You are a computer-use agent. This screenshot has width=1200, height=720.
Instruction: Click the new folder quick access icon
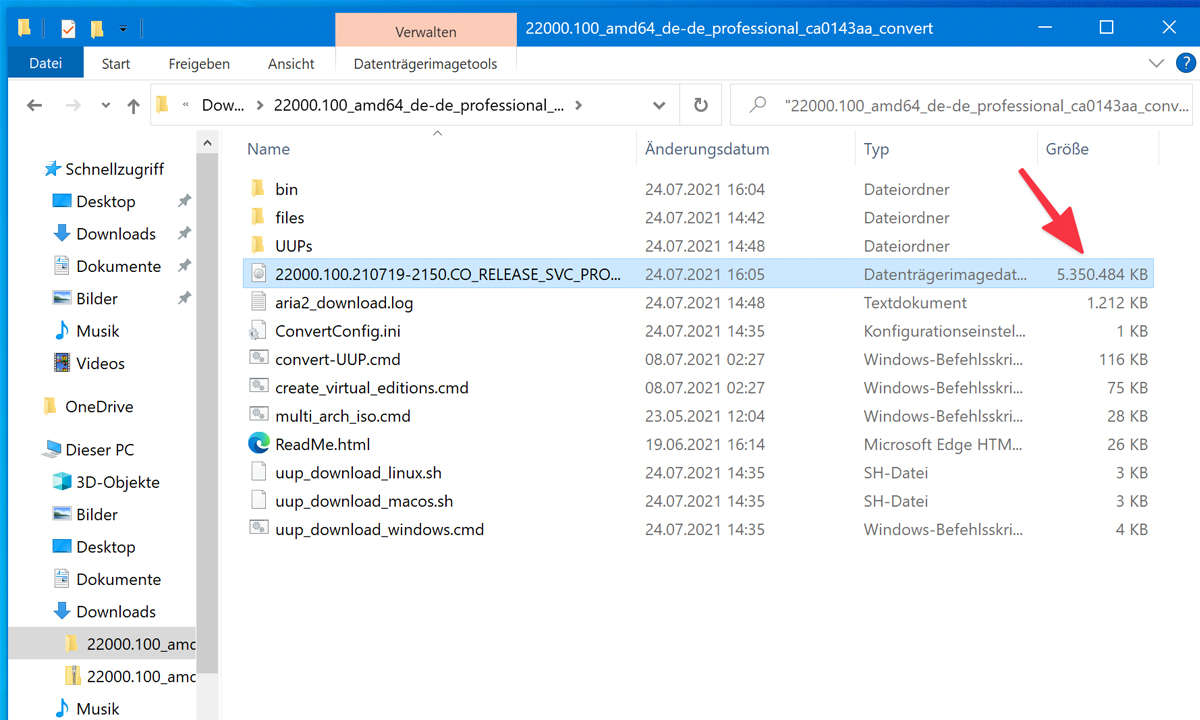tap(97, 29)
